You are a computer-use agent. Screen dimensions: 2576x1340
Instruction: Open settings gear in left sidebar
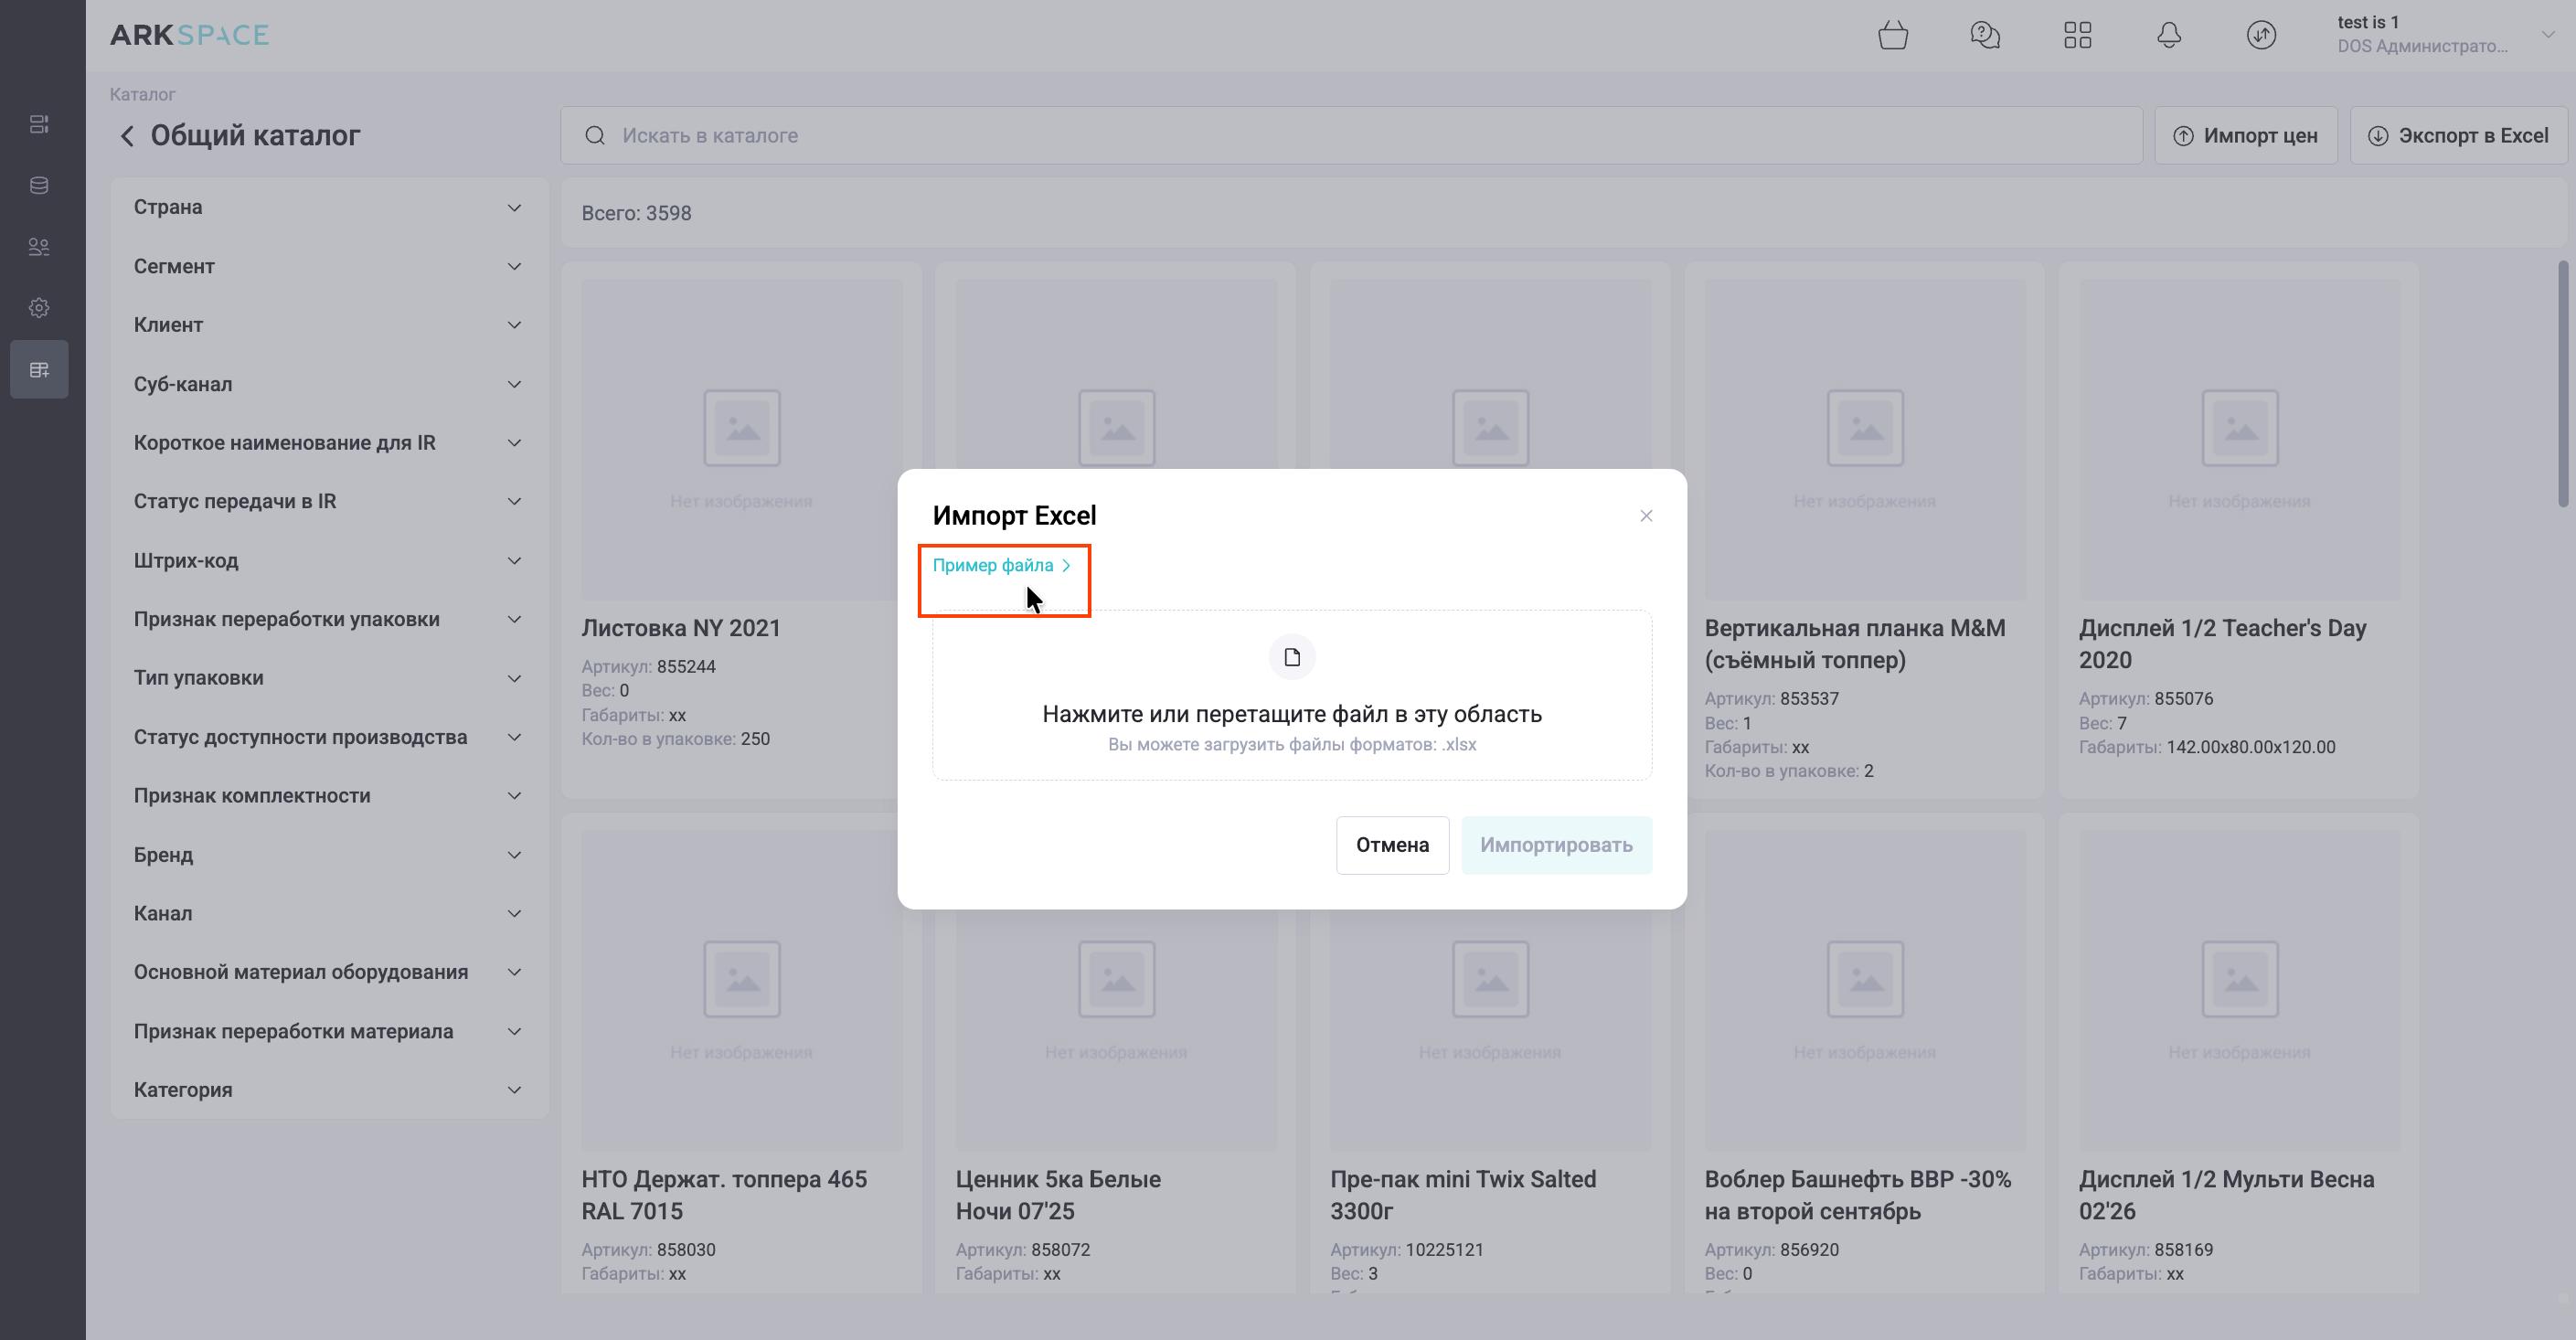pyautogui.click(x=39, y=308)
